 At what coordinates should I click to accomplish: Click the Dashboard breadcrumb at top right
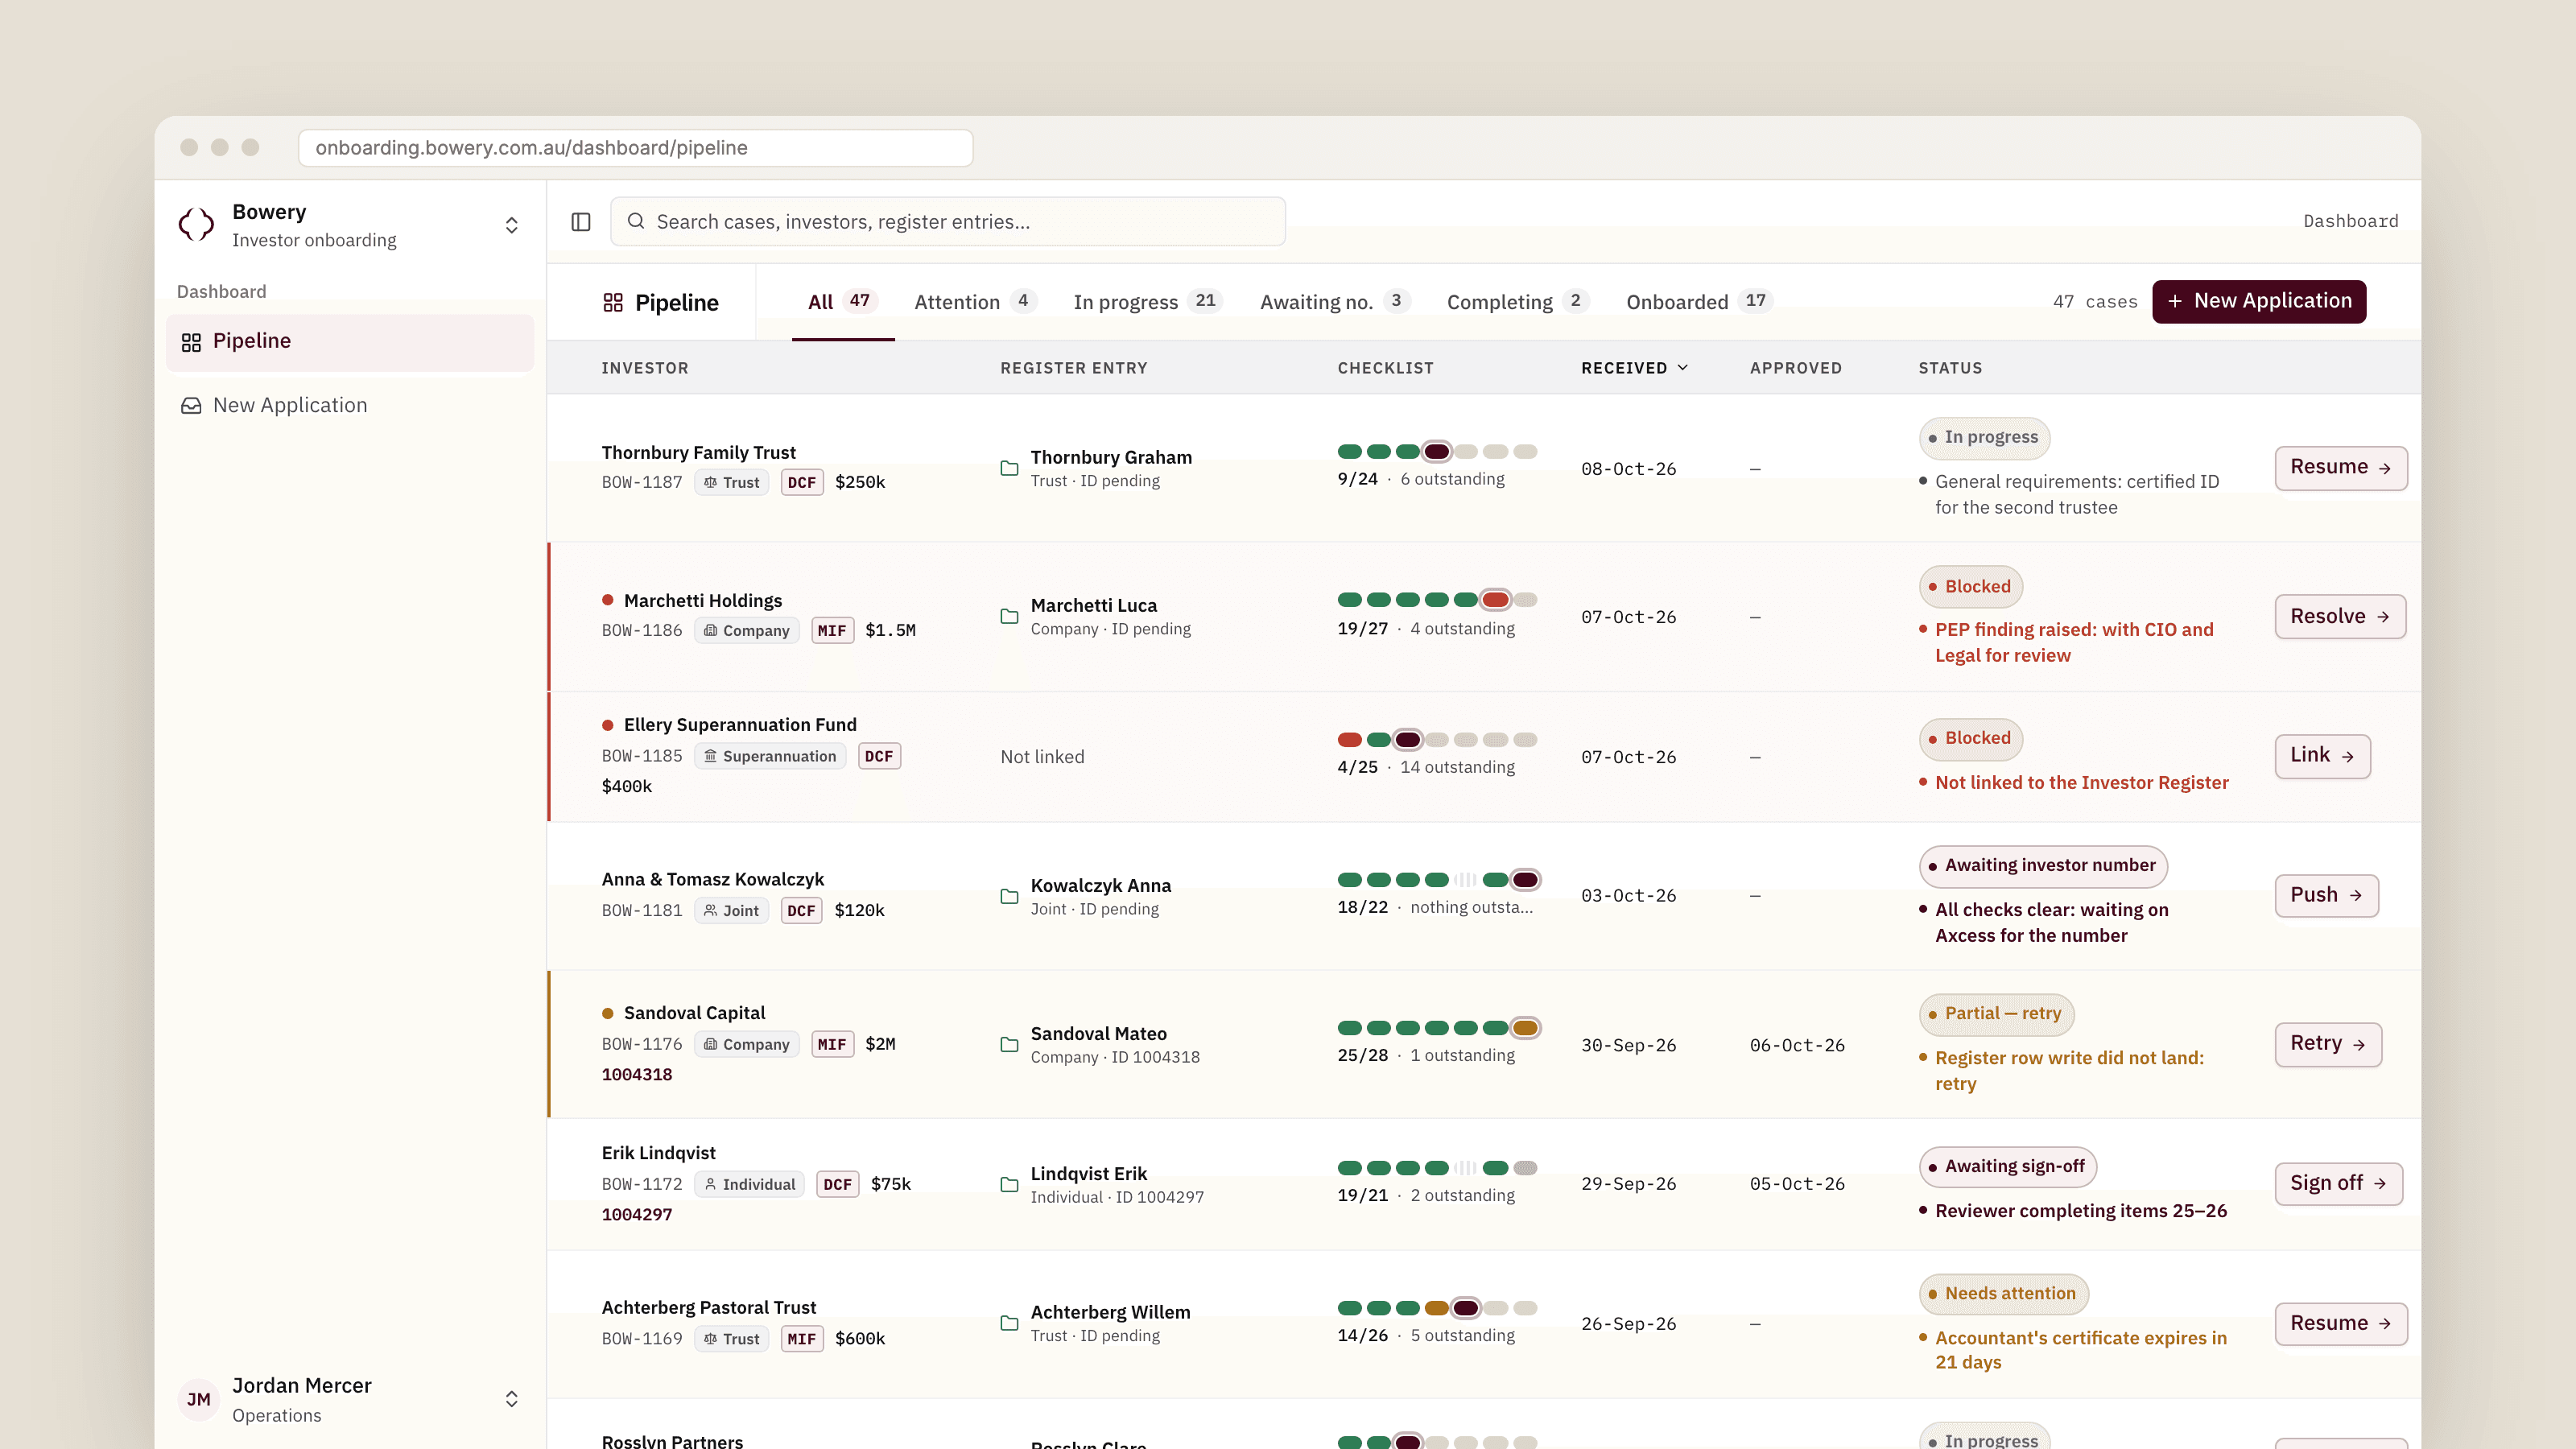coord(2350,221)
